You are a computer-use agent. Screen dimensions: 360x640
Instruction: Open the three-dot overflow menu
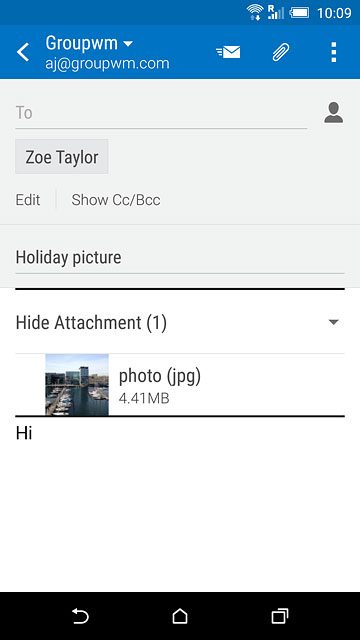(333, 52)
